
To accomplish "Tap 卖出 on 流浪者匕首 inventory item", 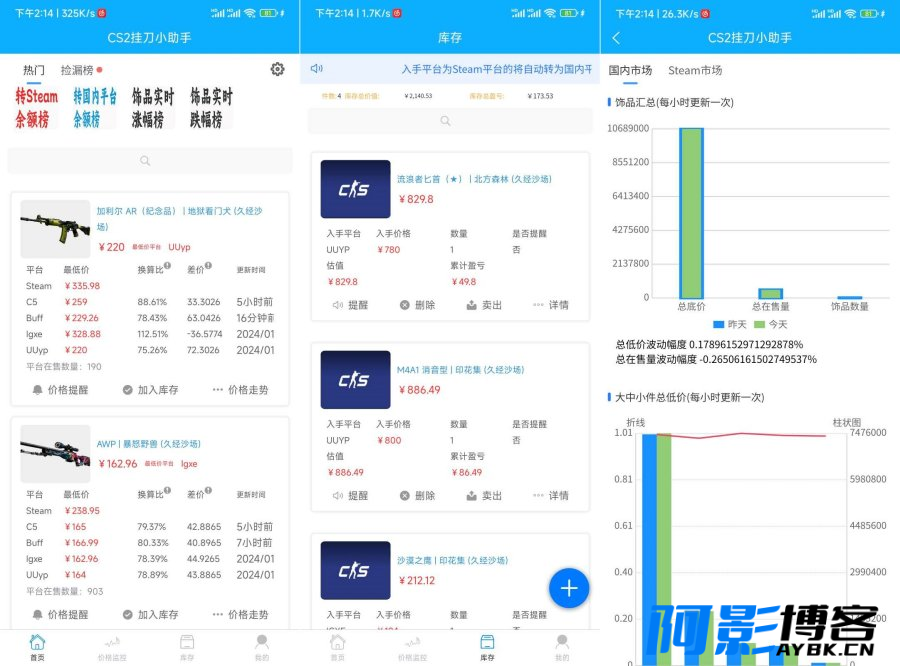I will click(x=484, y=305).
